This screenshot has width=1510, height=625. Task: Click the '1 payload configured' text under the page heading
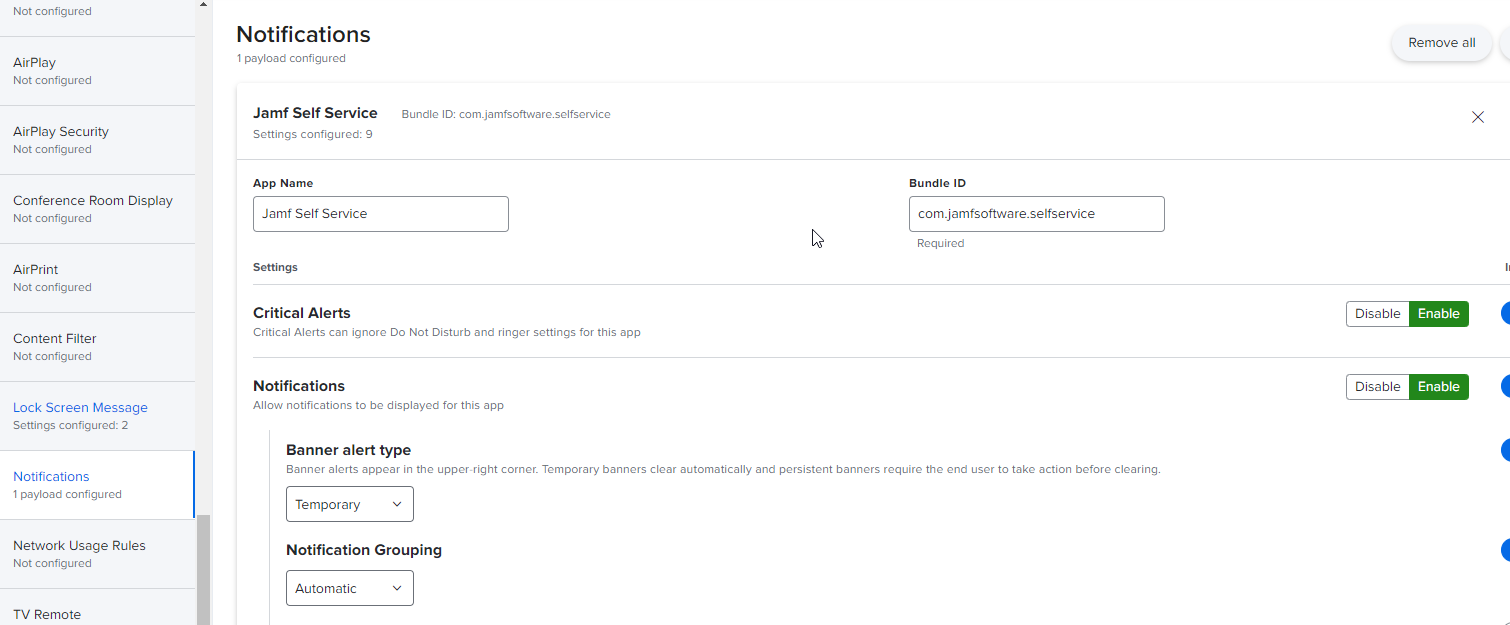point(291,58)
